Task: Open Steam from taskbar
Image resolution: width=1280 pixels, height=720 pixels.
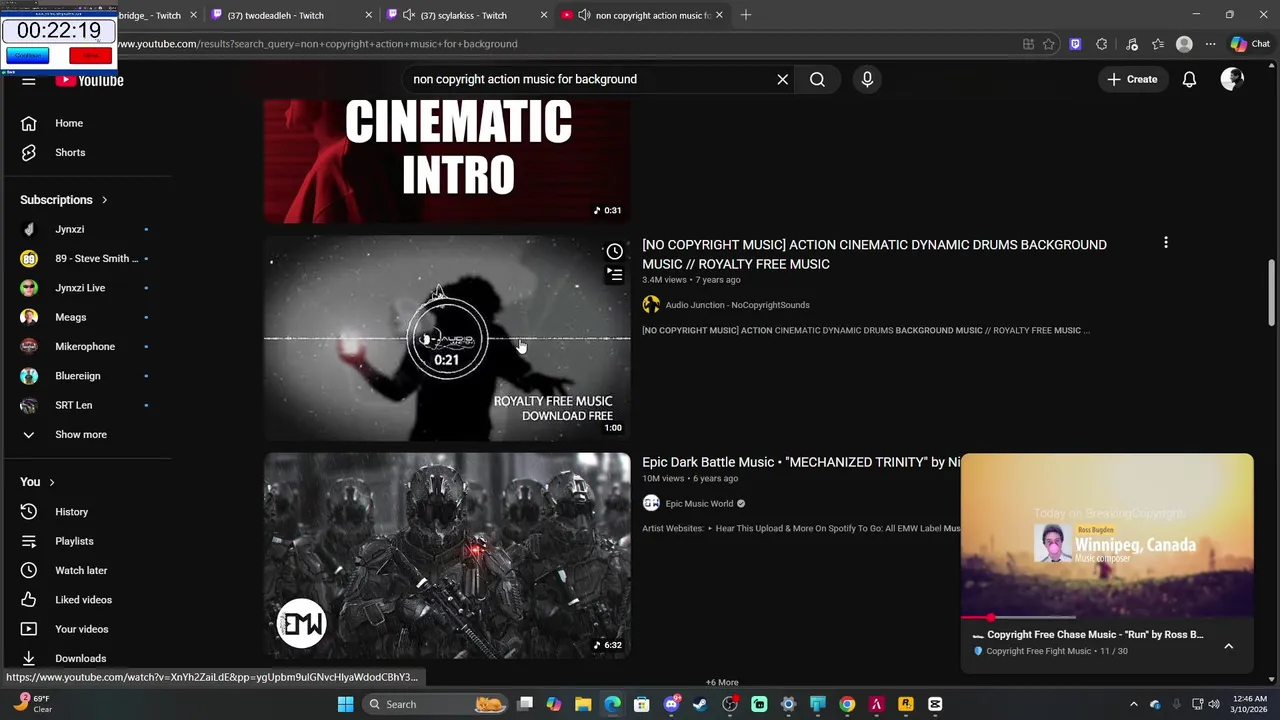Action: click(x=700, y=704)
